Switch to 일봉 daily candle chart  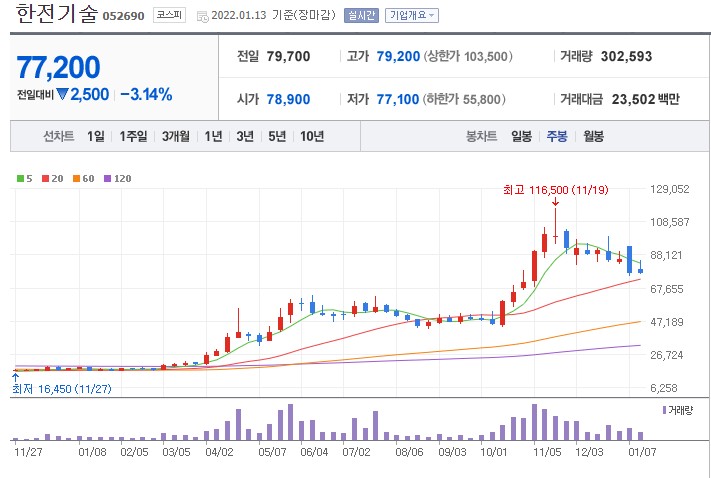tap(521, 136)
